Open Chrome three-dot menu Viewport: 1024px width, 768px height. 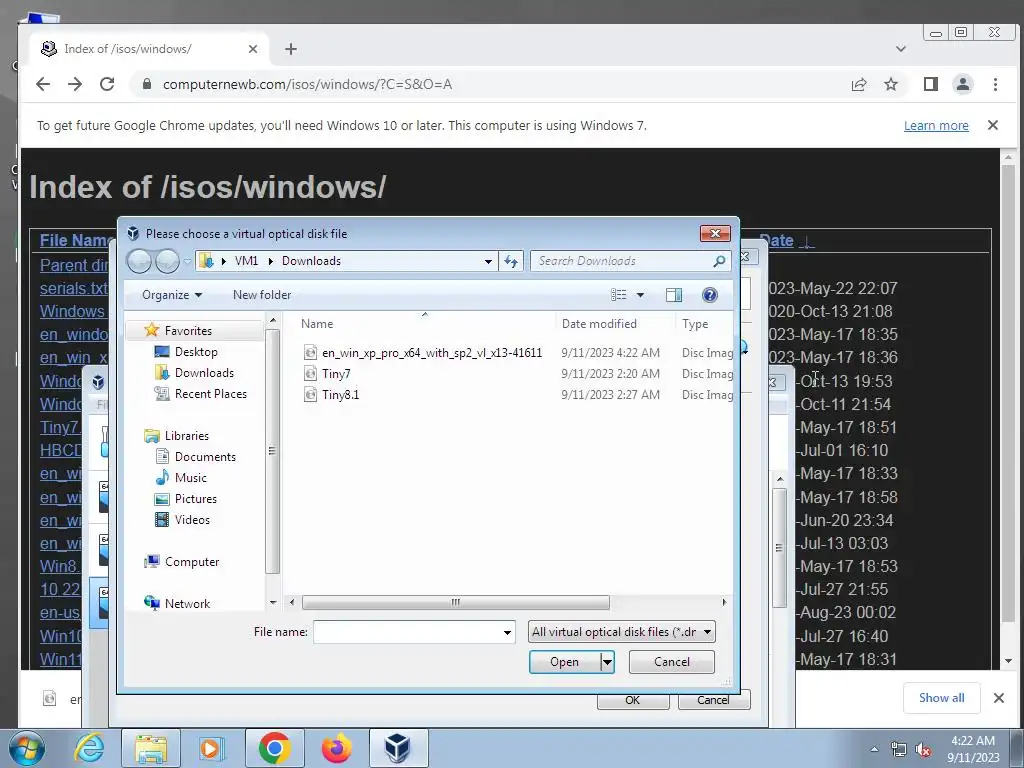click(995, 84)
